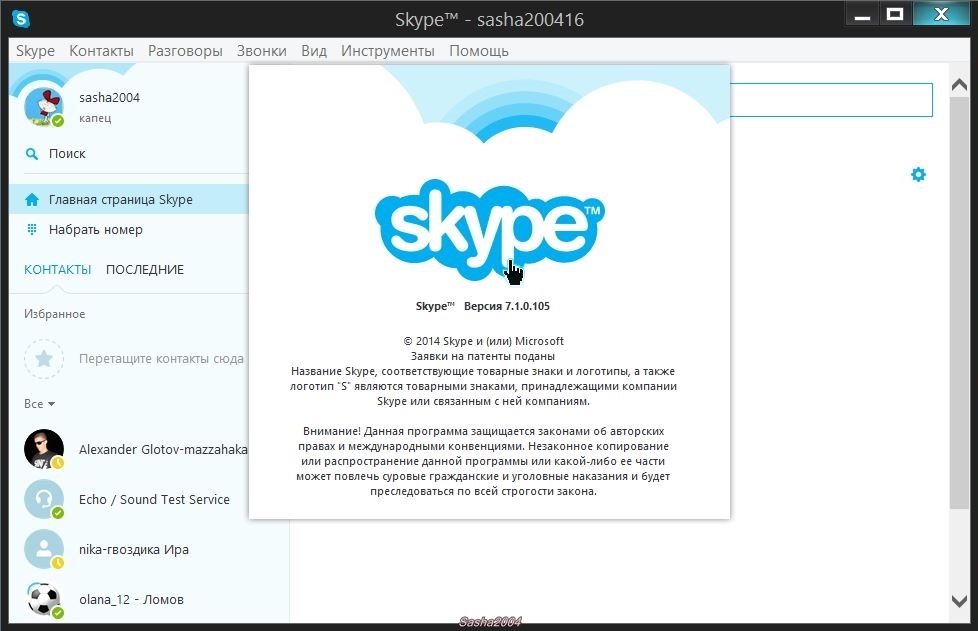
Task: Switch to the ПОСЛЕДНИЕ tab
Action: point(145,270)
